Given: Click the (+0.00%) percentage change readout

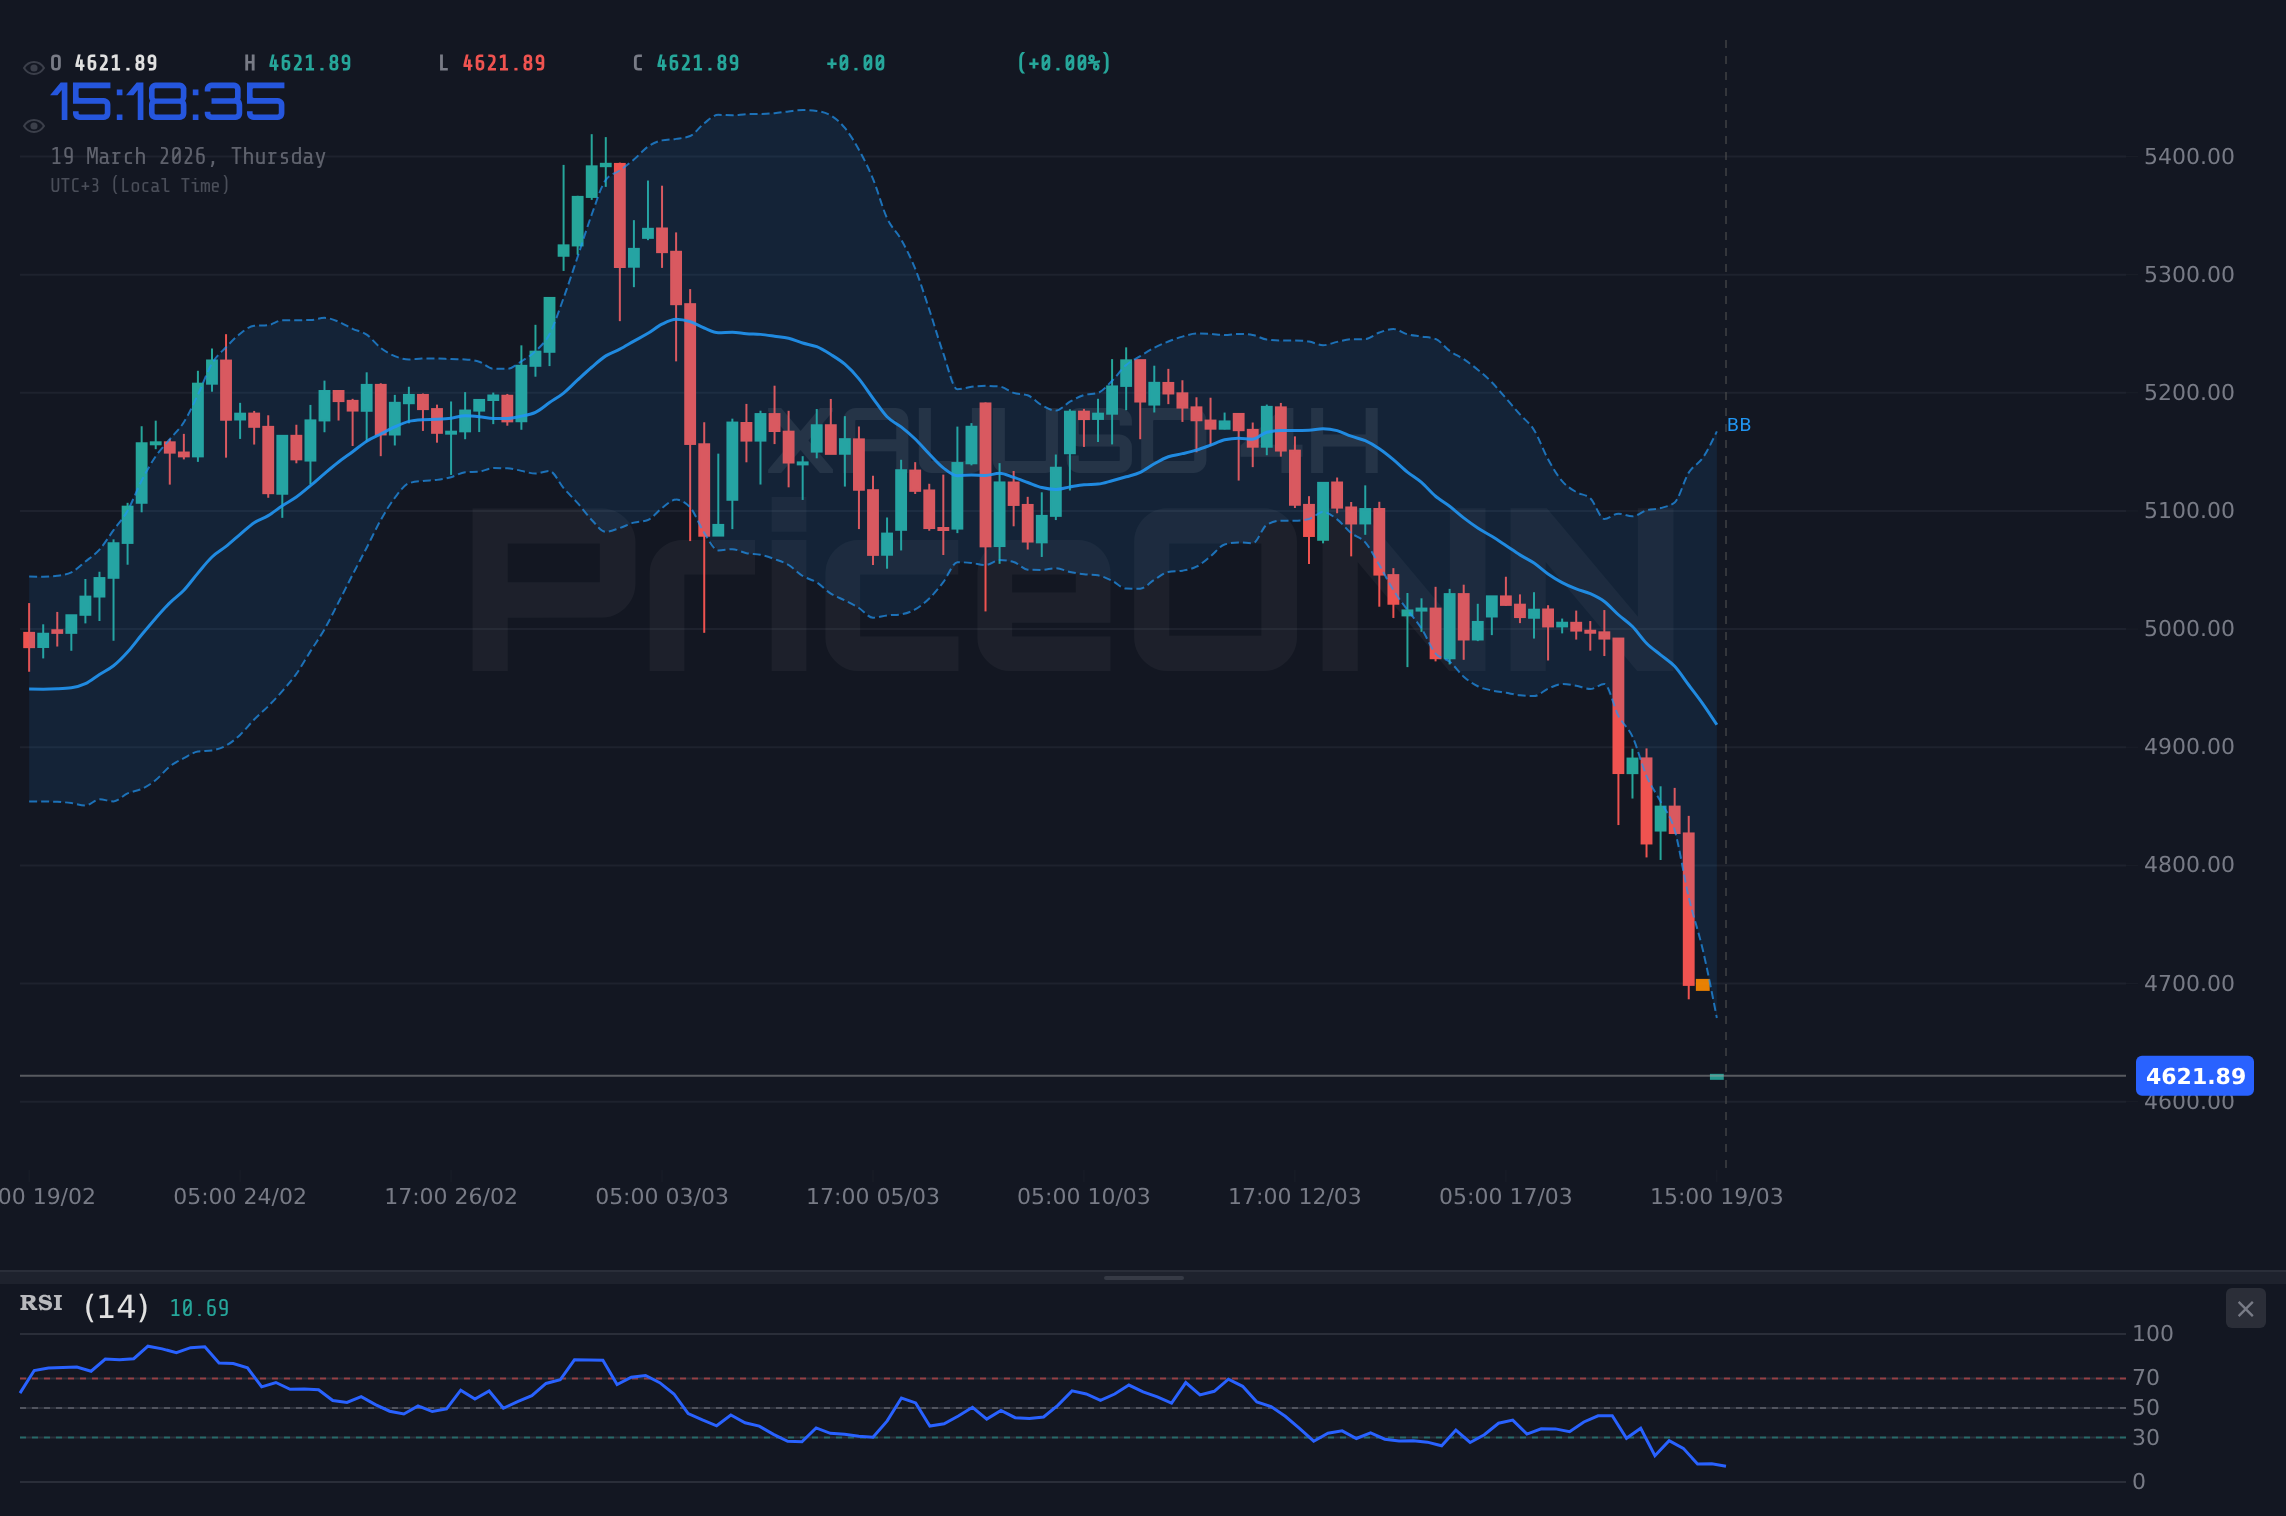Looking at the screenshot, I should coord(1063,62).
